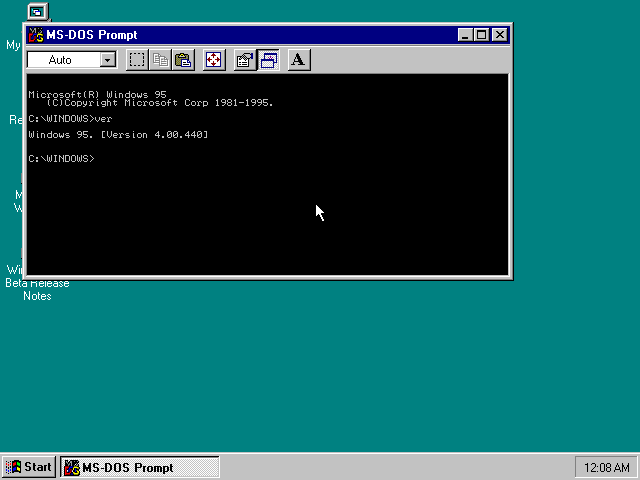Screen dimensions: 640x480
Task: Click the MS-DOS Prompt title bar
Action: click(x=268, y=35)
